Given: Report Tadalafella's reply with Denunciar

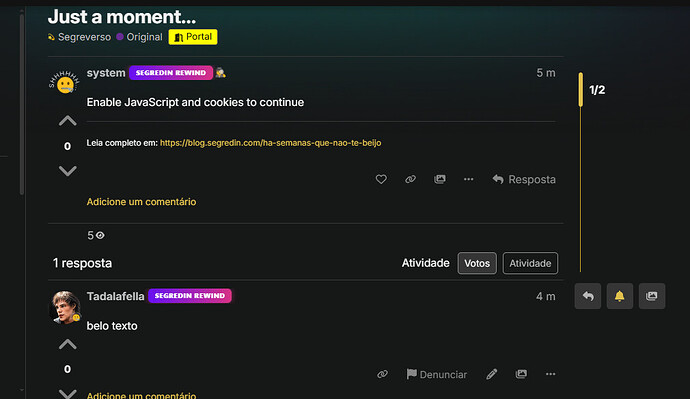Looking at the screenshot, I should point(437,374).
